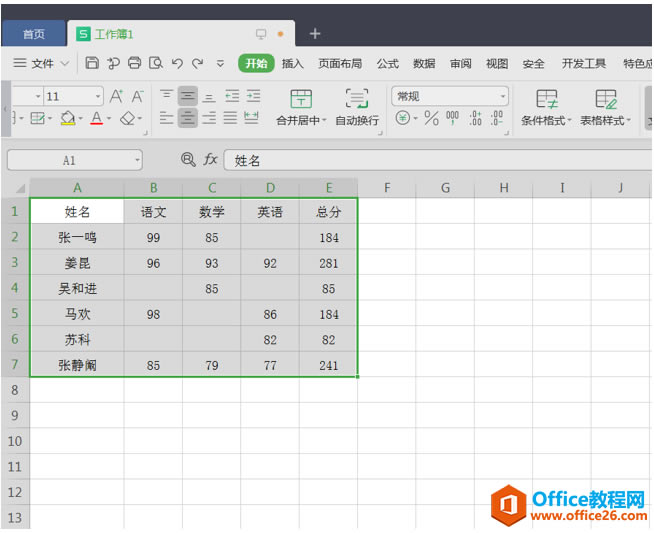
Task: Click the export-to-PDF icon beside Save
Action: click(113, 63)
